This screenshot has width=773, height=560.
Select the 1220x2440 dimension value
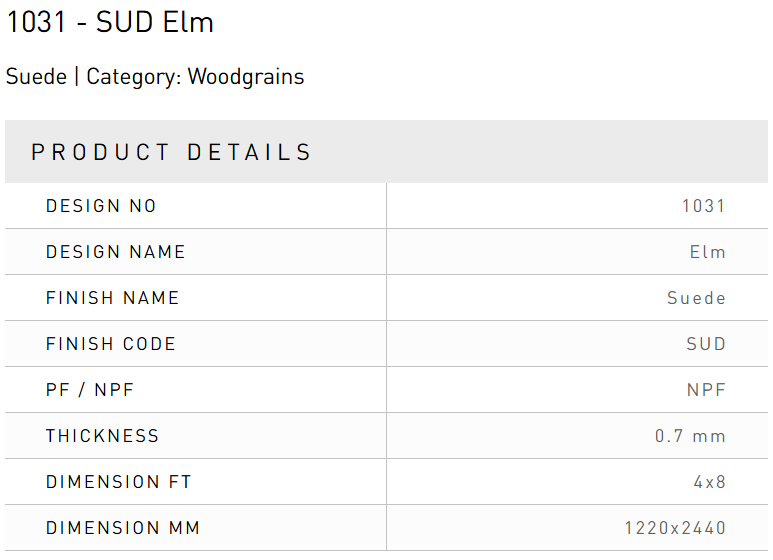coord(675,528)
